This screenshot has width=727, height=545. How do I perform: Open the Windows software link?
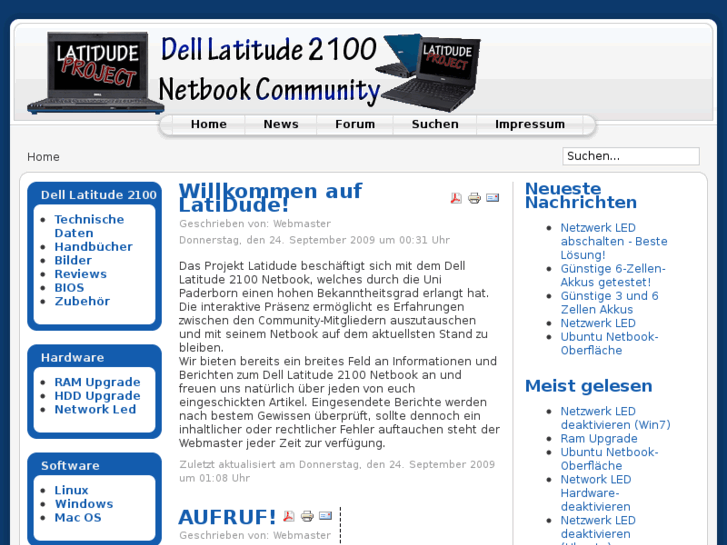point(83,504)
